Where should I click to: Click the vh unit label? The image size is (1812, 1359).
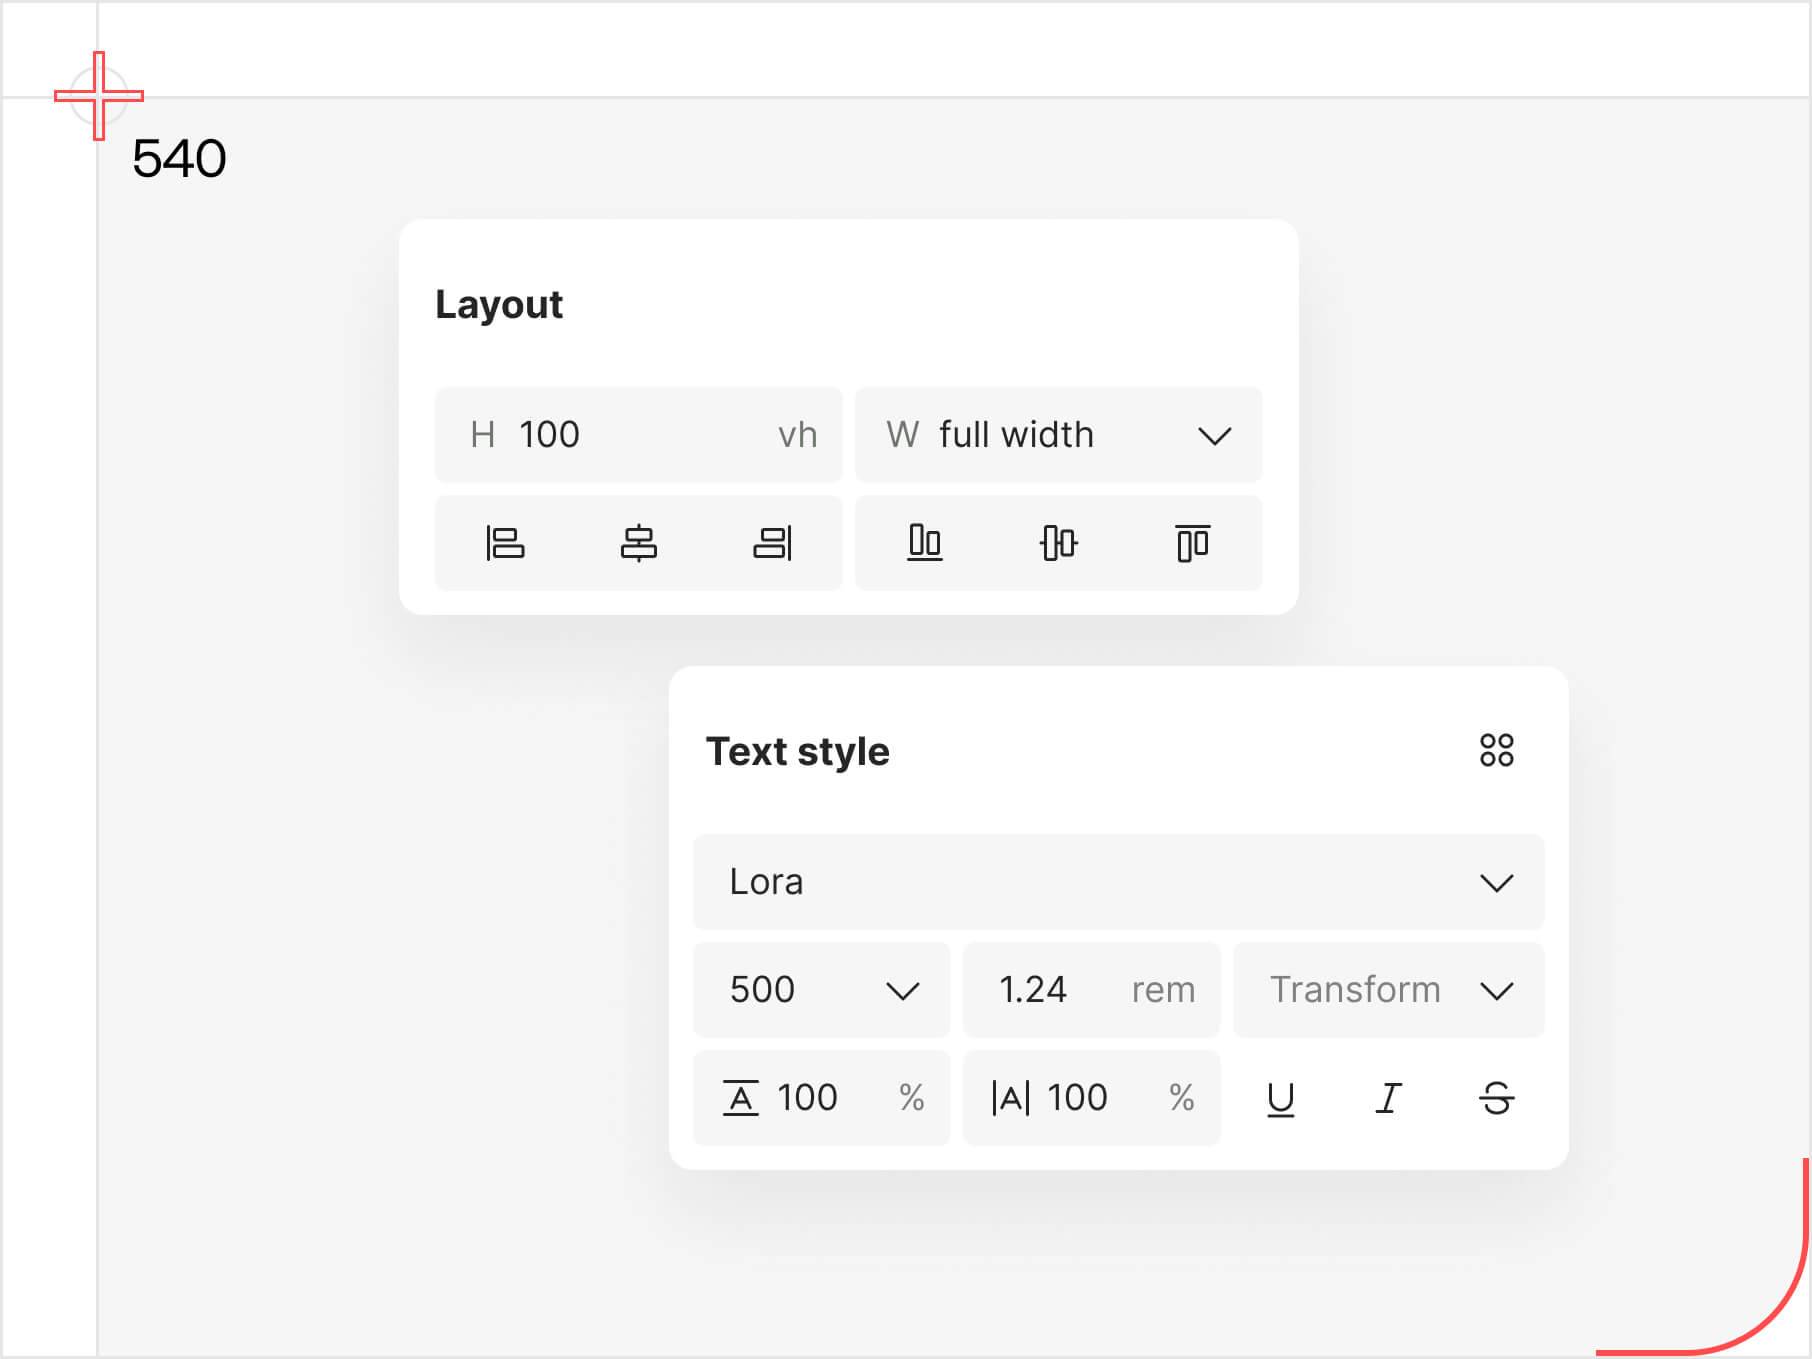point(797,435)
